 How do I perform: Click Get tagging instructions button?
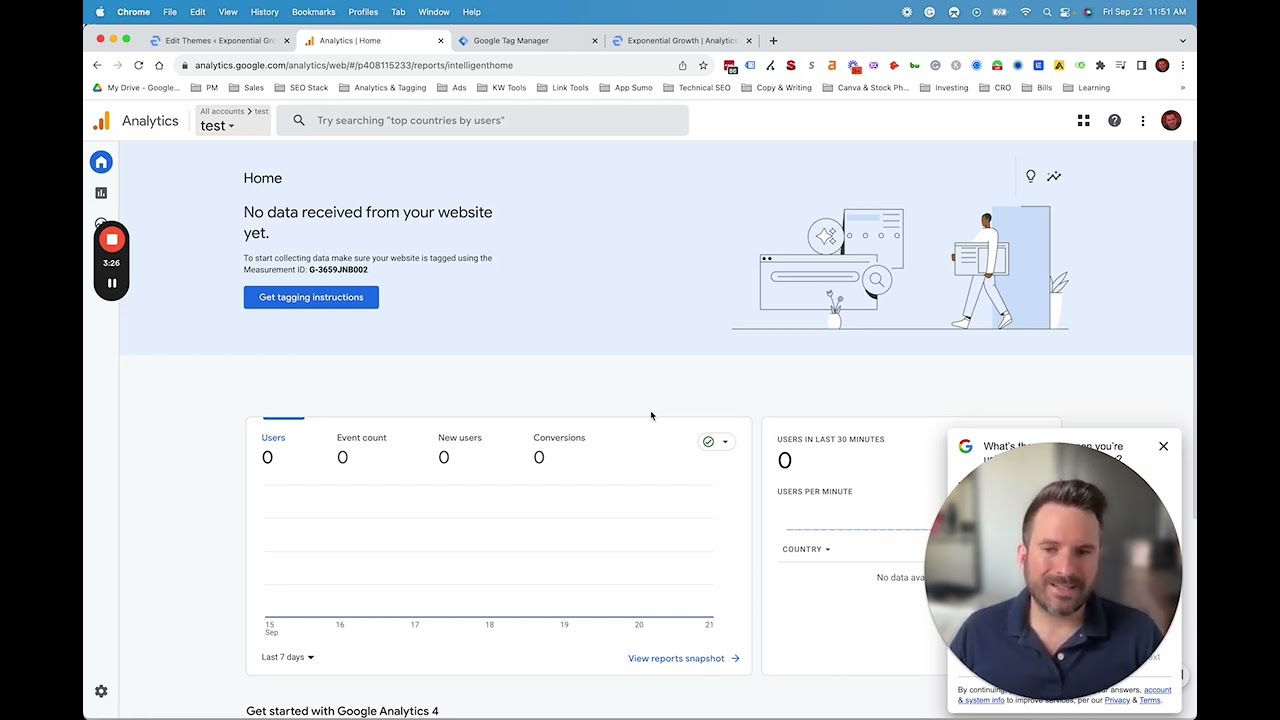pos(311,297)
